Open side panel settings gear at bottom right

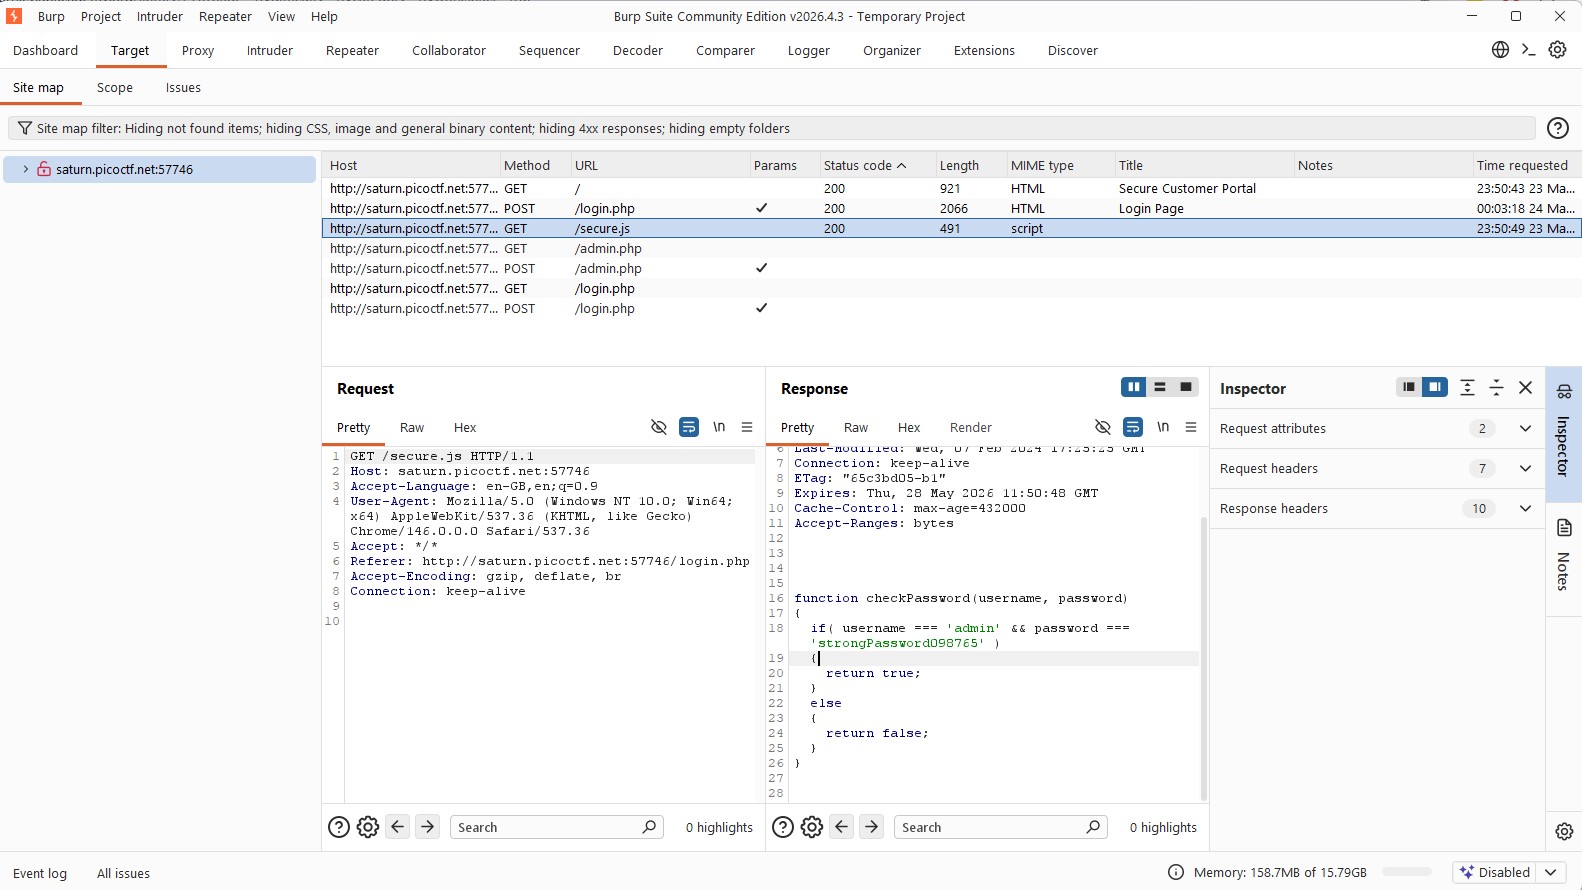(1564, 831)
